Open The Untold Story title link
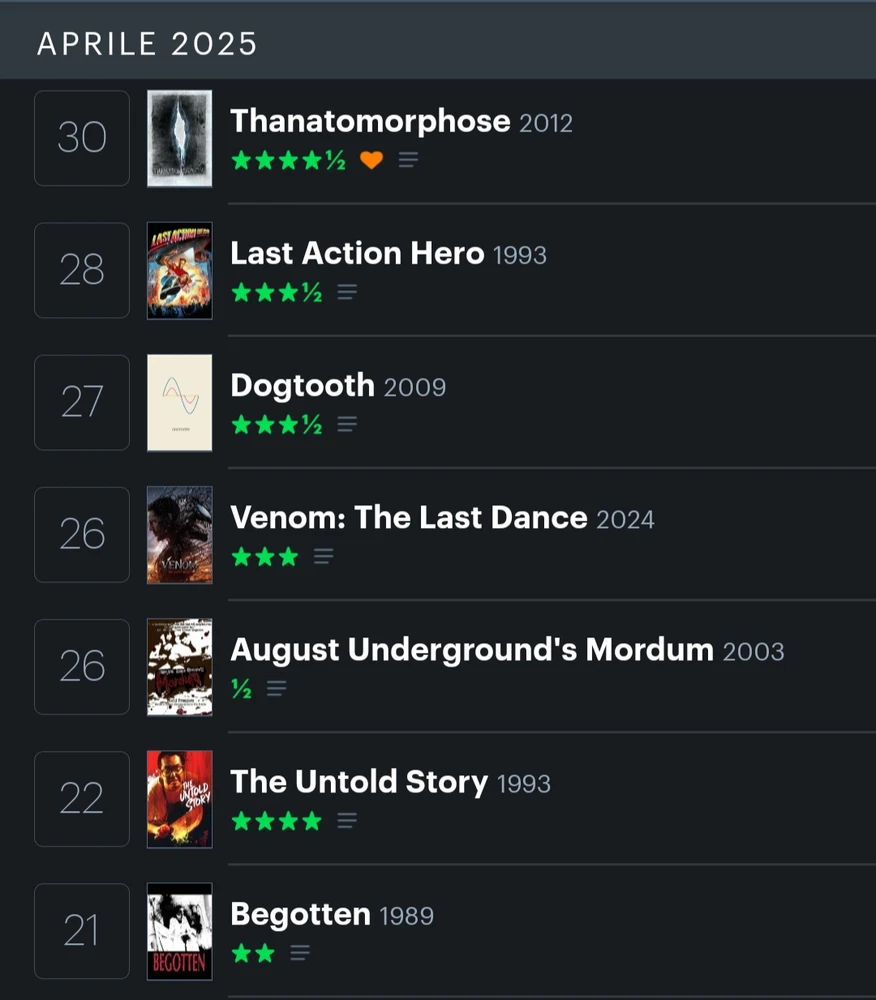 359,781
